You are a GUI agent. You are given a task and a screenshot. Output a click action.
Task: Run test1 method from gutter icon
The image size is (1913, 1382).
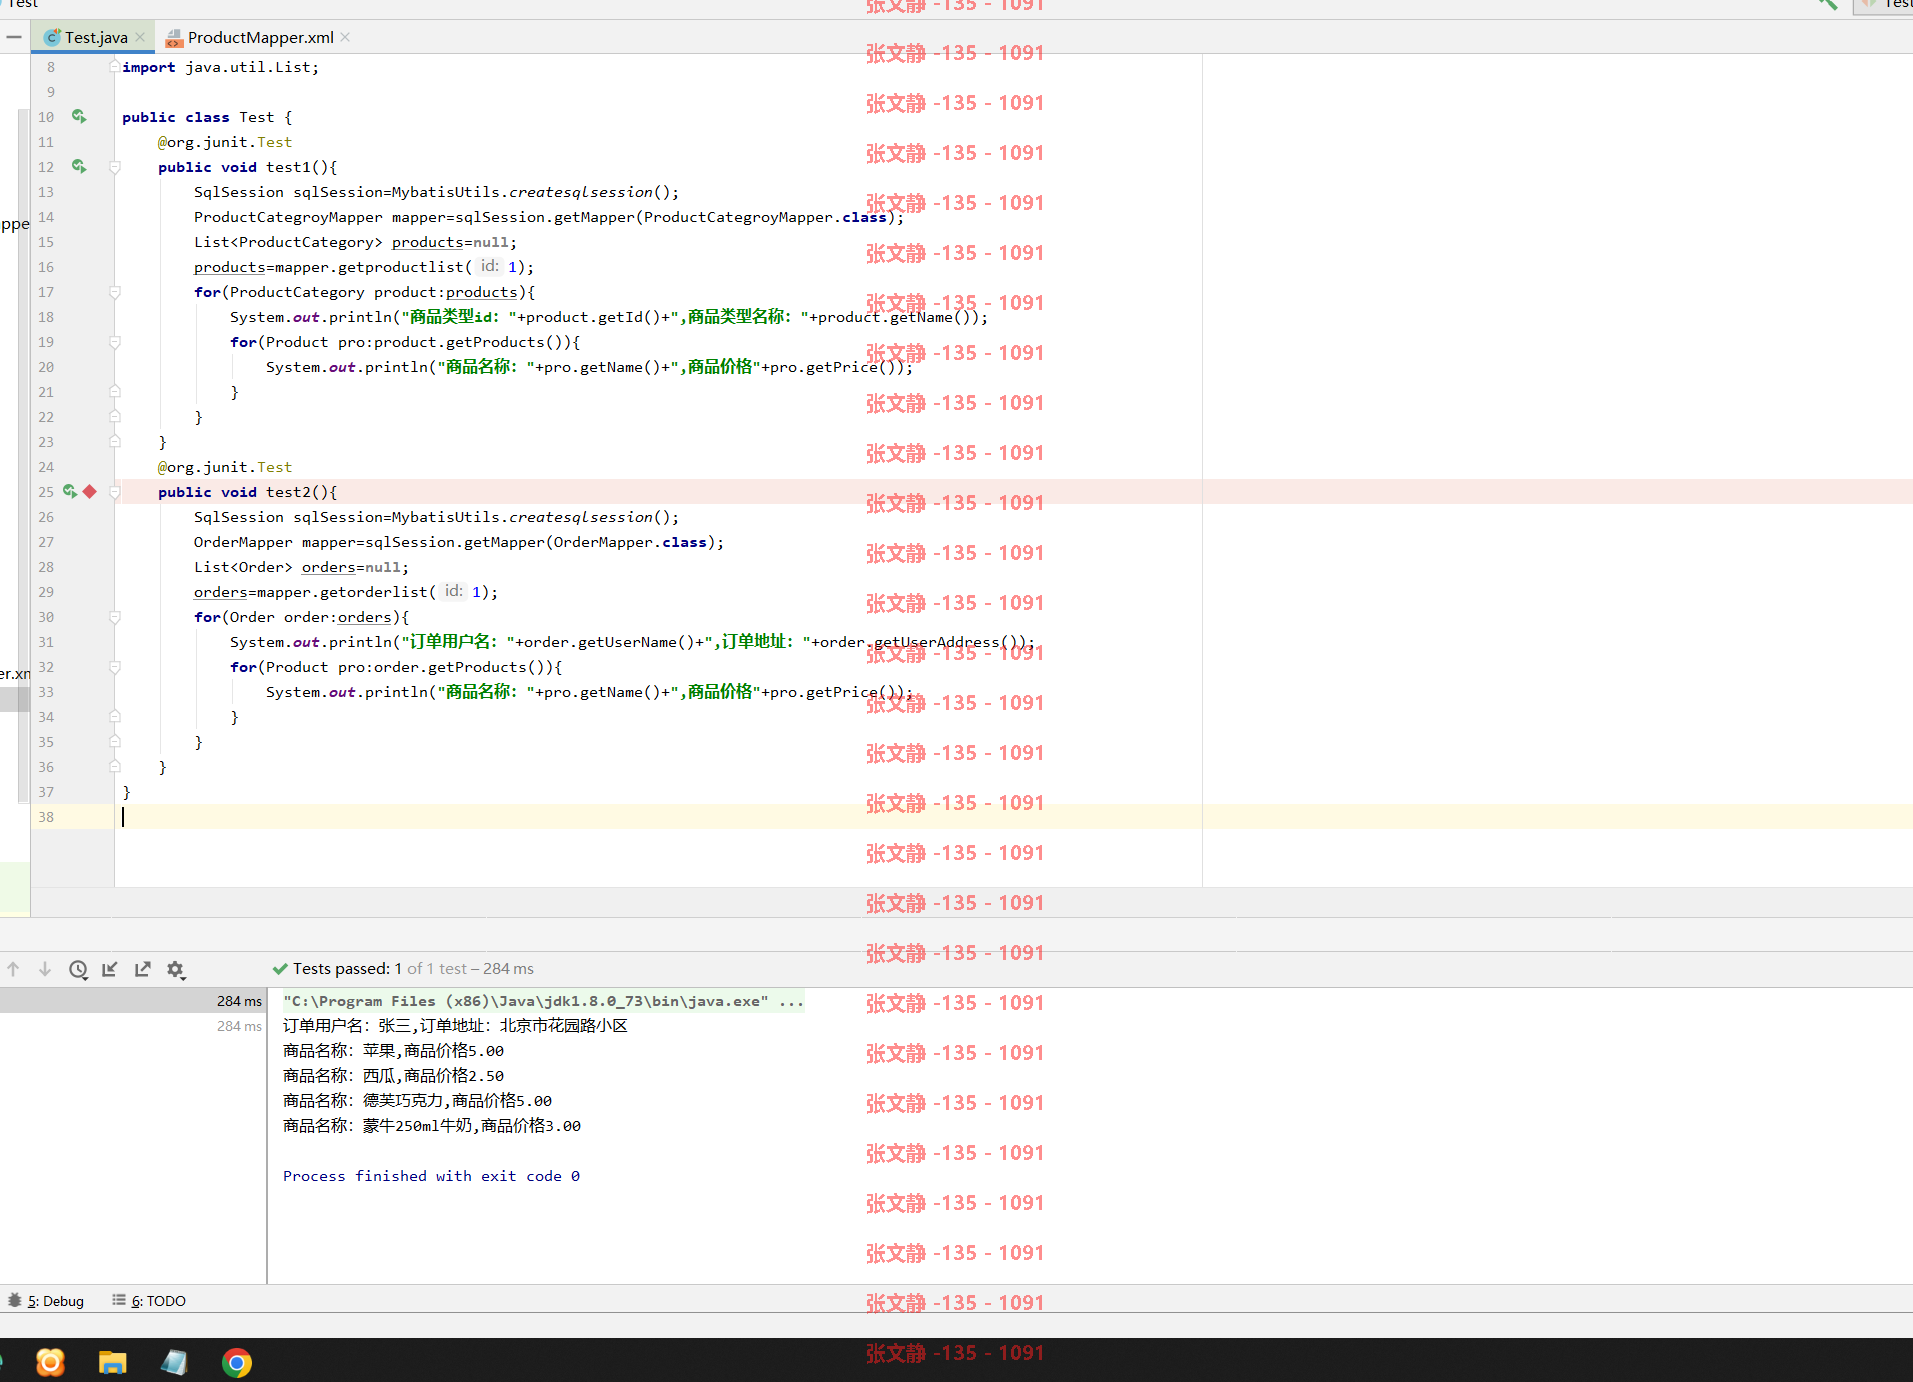(79, 167)
